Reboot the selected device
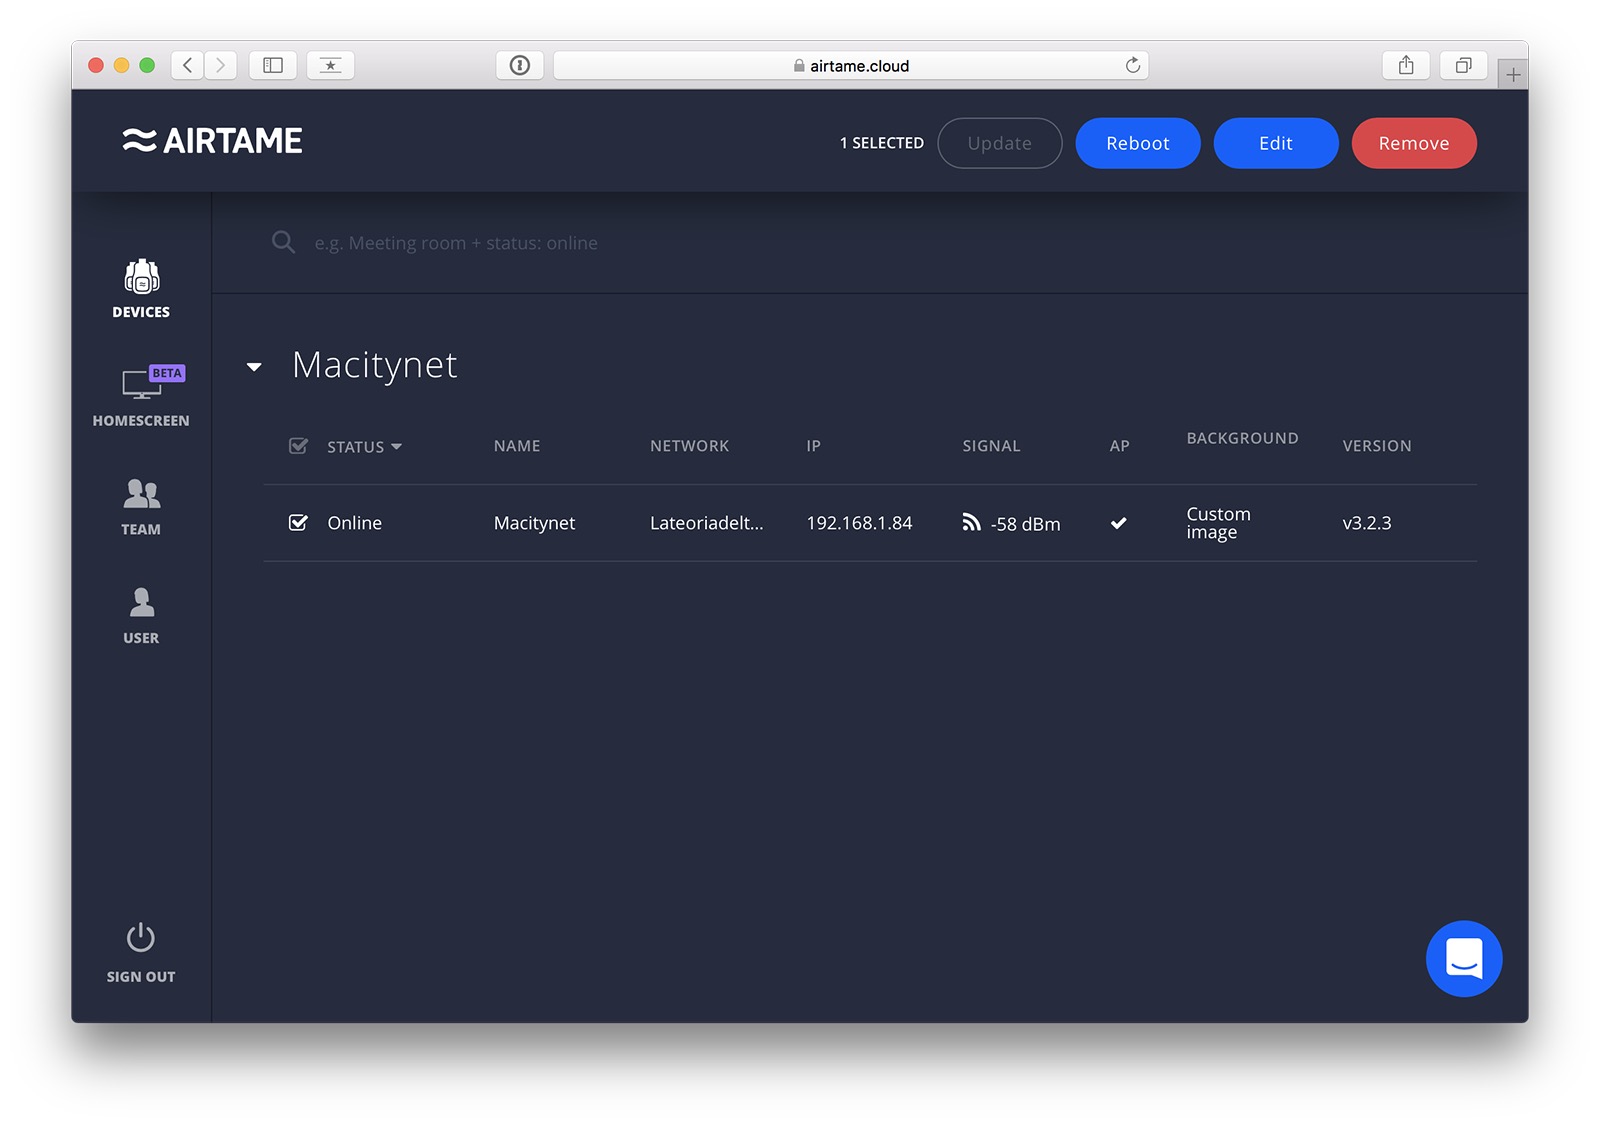The width and height of the screenshot is (1600, 1125). (1138, 143)
